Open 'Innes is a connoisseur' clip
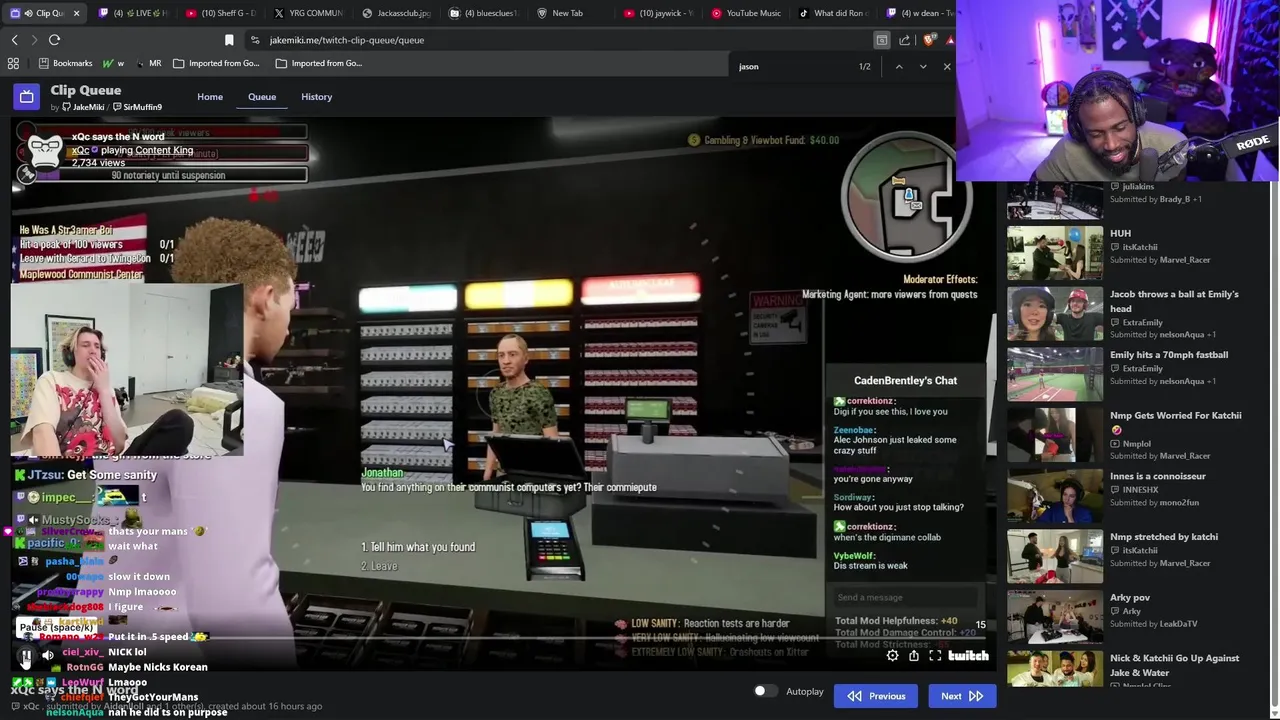1280x720 pixels. pyautogui.click(x=1158, y=476)
